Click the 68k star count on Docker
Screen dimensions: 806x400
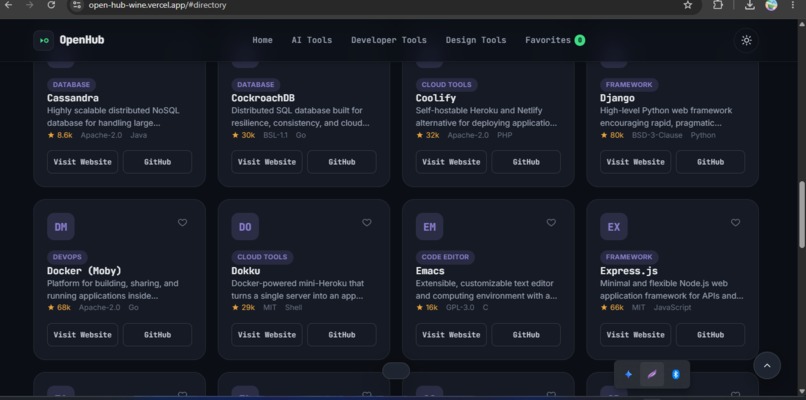[x=59, y=307]
